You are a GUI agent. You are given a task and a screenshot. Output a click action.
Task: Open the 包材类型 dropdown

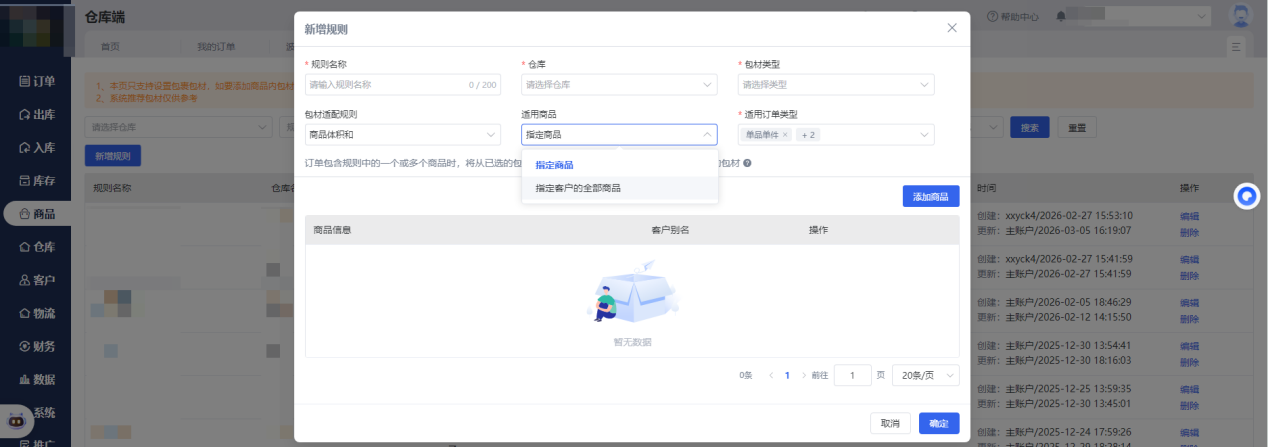coord(835,85)
